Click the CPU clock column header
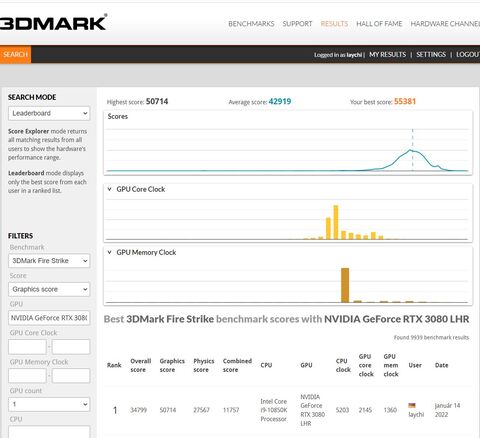The width and height of the screenshot is (480, 438). pos(343,365)
